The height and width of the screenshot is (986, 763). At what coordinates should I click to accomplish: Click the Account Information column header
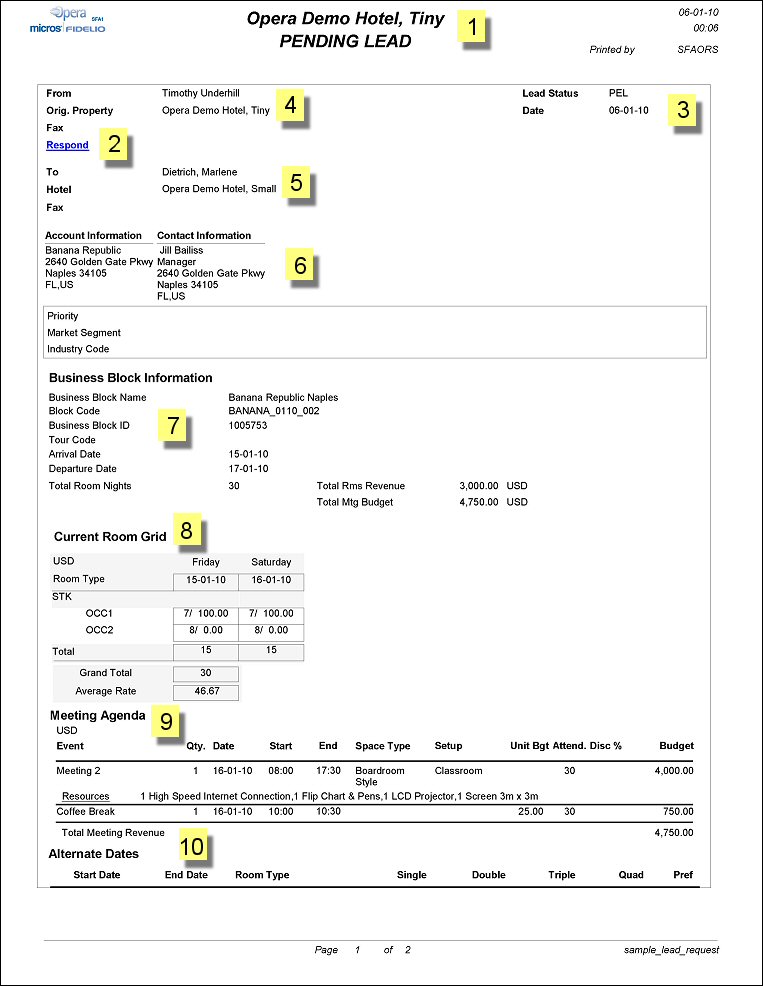pyautogui.click(x=94, y=236)
